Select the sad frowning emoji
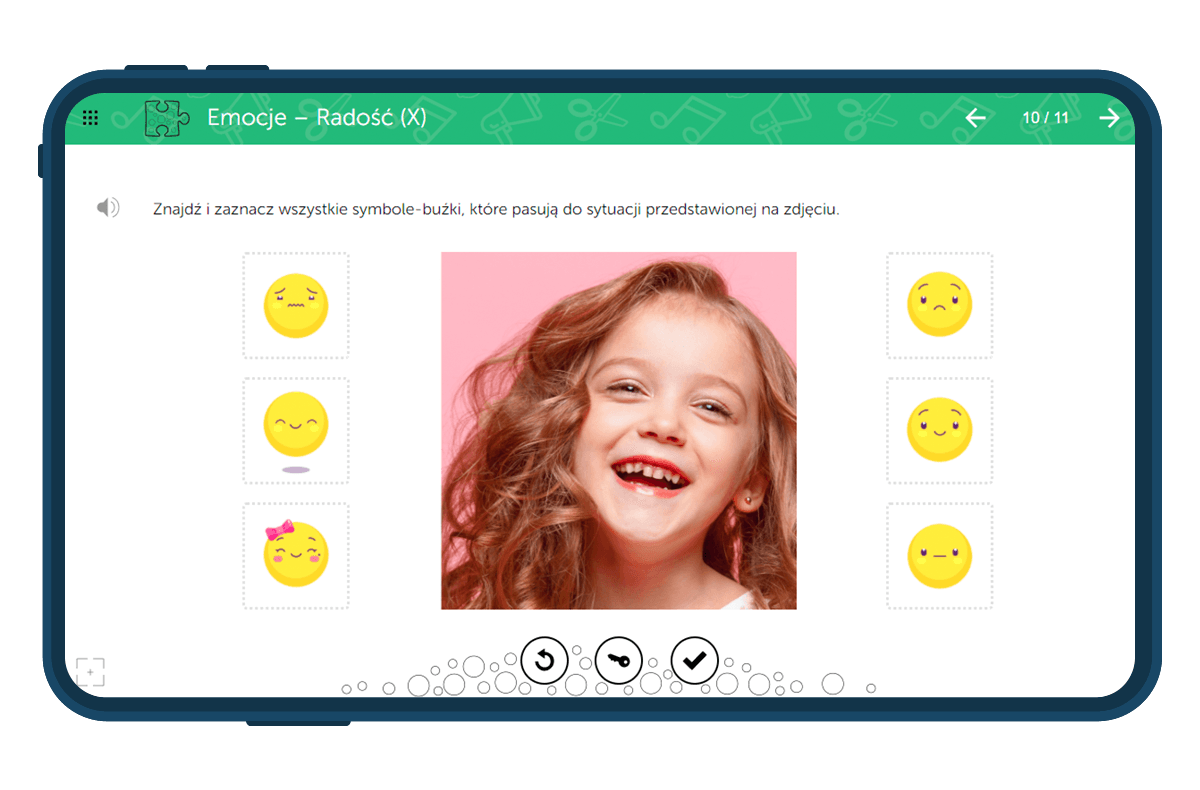The height and width of the screenshot is (790, 1200). [939, 305]
